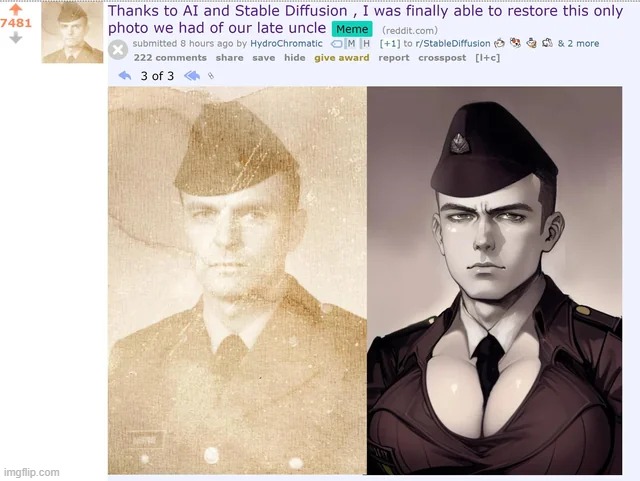The width and height of the screenshot is (640, 481).
Task: Click the give award link
Action: tap(342, 58)
